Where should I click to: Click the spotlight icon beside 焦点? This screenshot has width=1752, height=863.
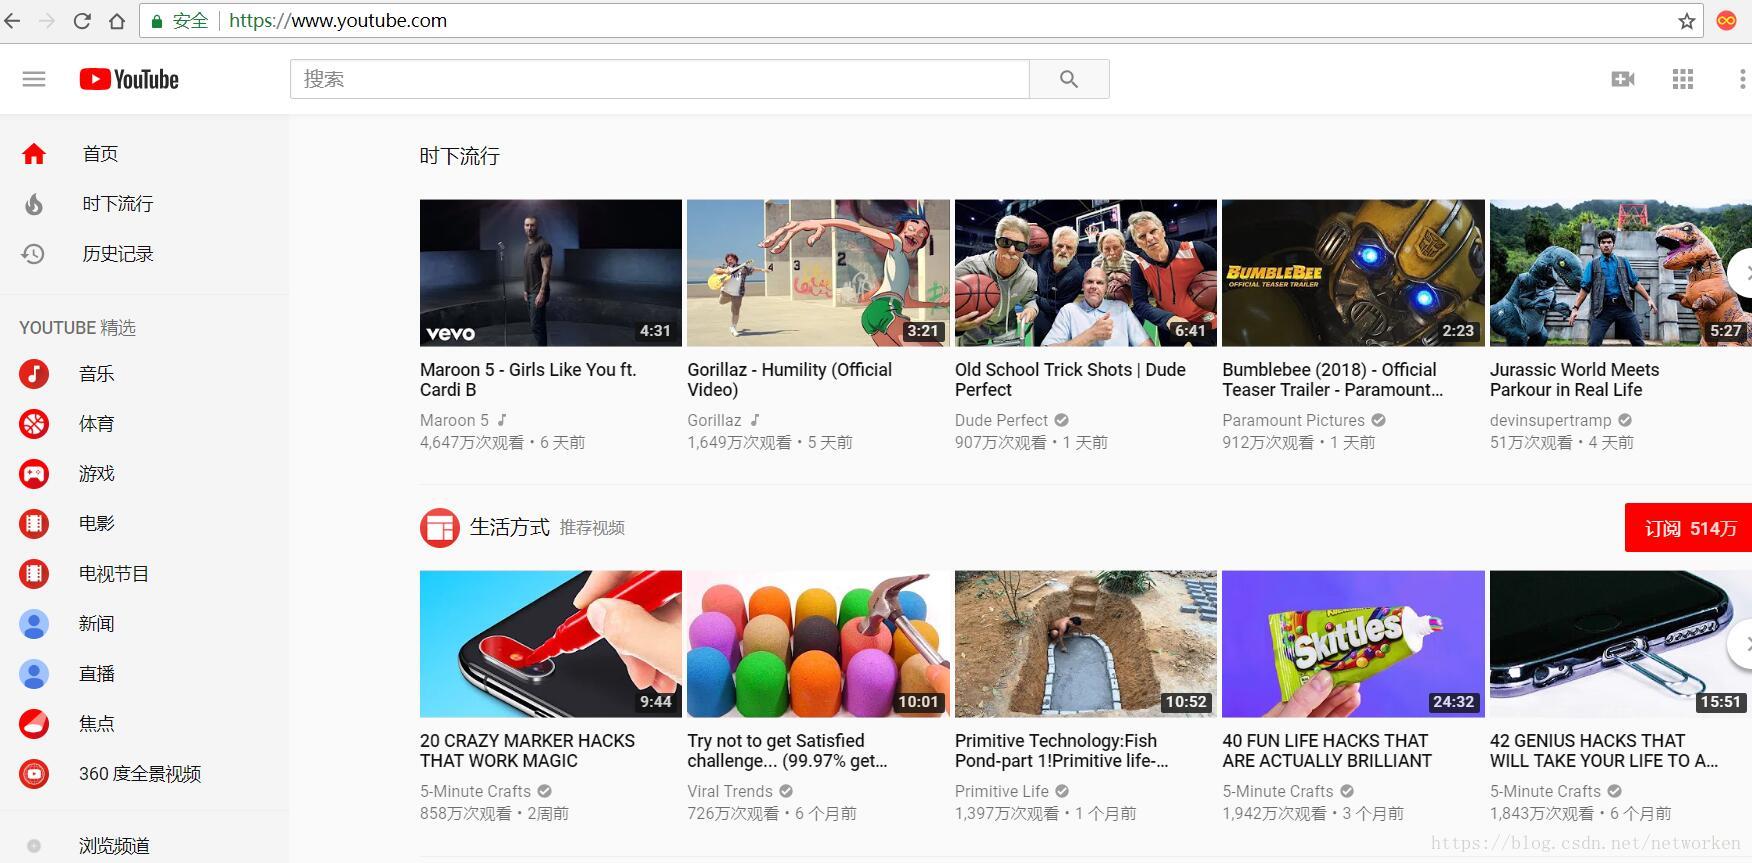[x=34, y=723]
